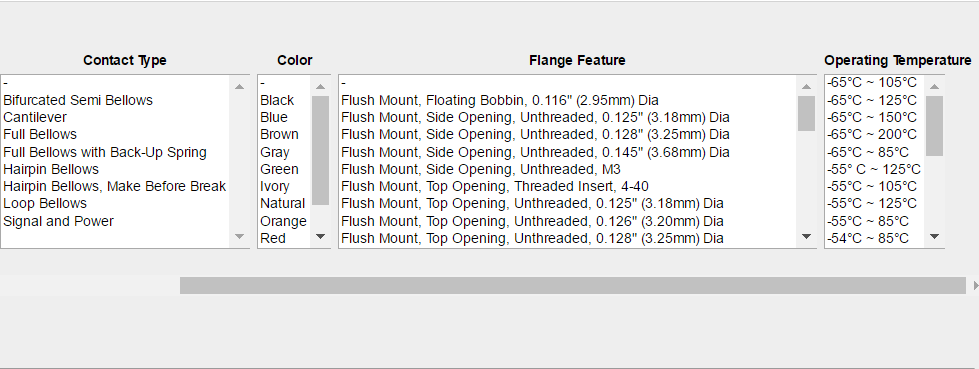This screenshot has width=979, height=369.
Task: Click the page horizontal scrollbar thumb
Action: 573,285
